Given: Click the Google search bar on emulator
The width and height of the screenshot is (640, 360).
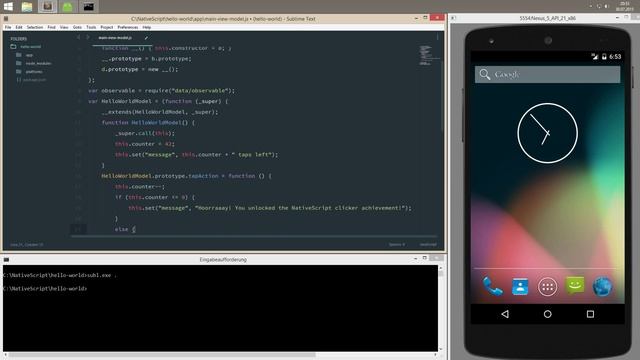Looking at the screenshot, I should coord(547,74).
